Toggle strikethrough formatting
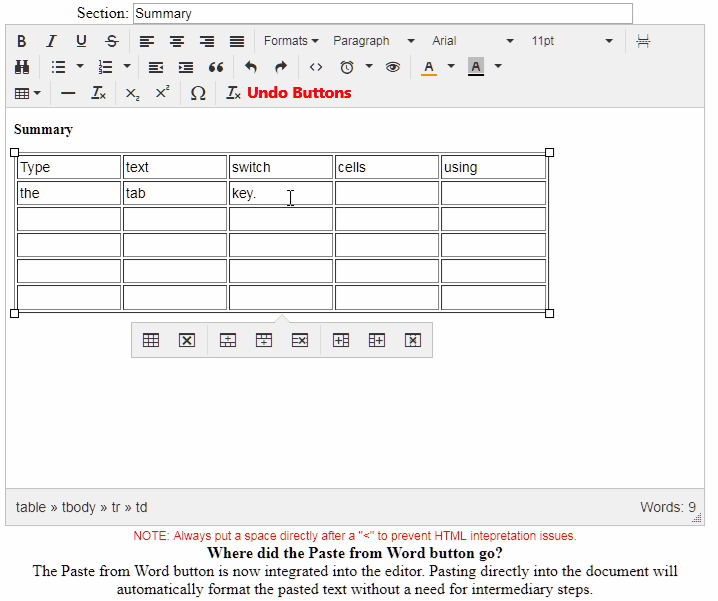The height and width of the screenshot is (601, 718). (111, 41)
